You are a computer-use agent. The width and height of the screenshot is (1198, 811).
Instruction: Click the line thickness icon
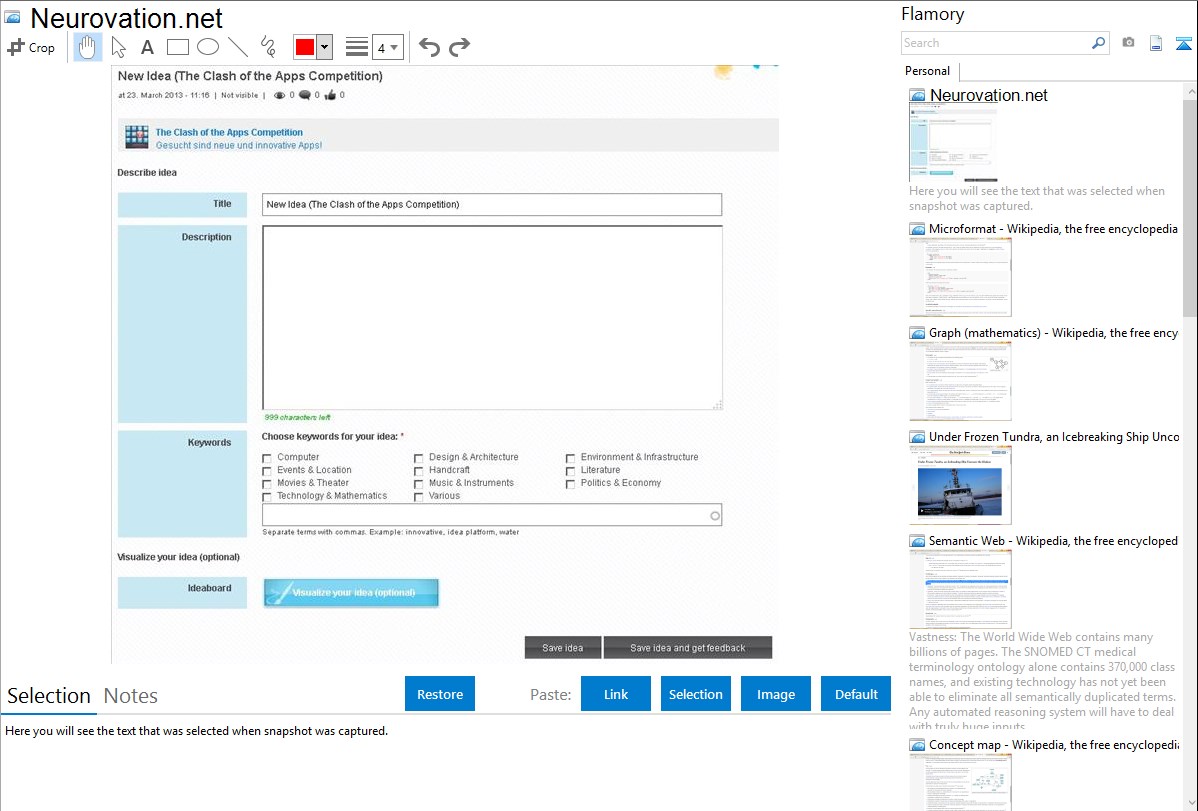point(357,47)
